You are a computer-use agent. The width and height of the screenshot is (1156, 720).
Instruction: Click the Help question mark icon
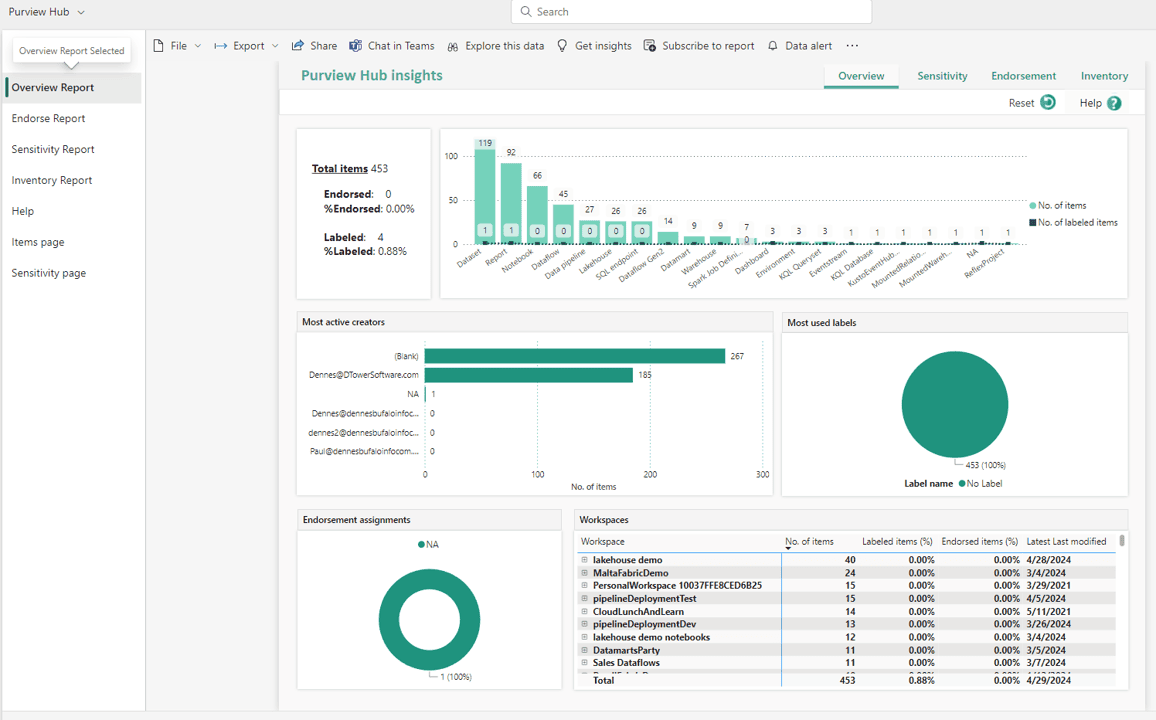pos(1114,103)
